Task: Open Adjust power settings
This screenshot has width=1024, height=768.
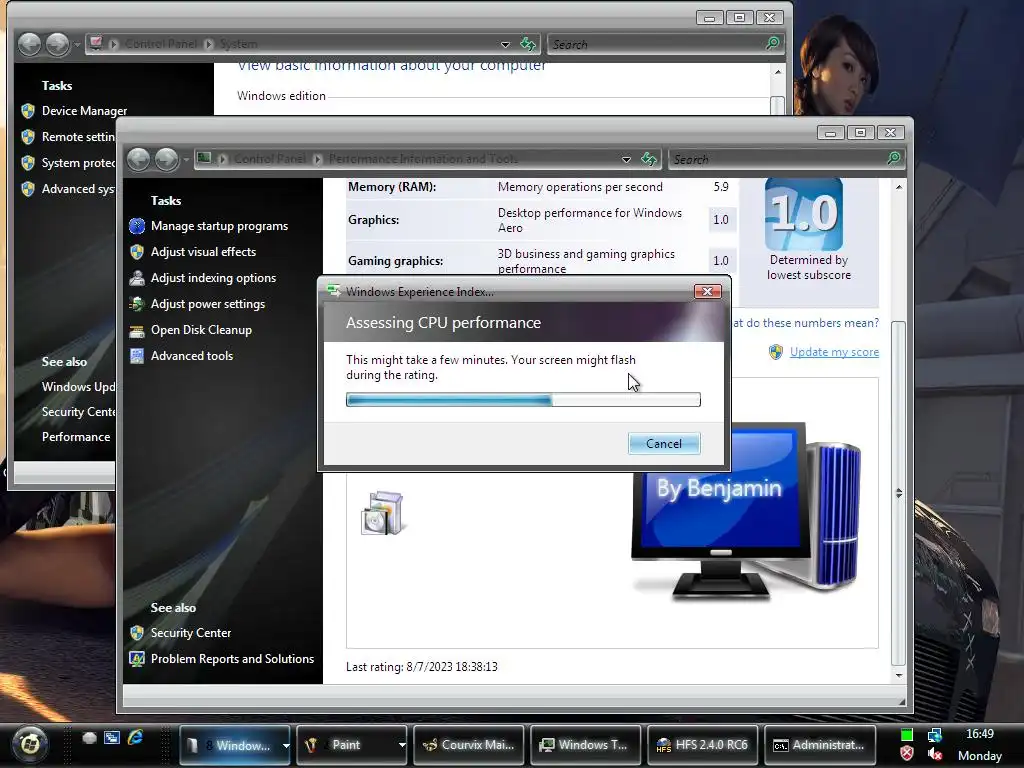Action: [208, 304]
